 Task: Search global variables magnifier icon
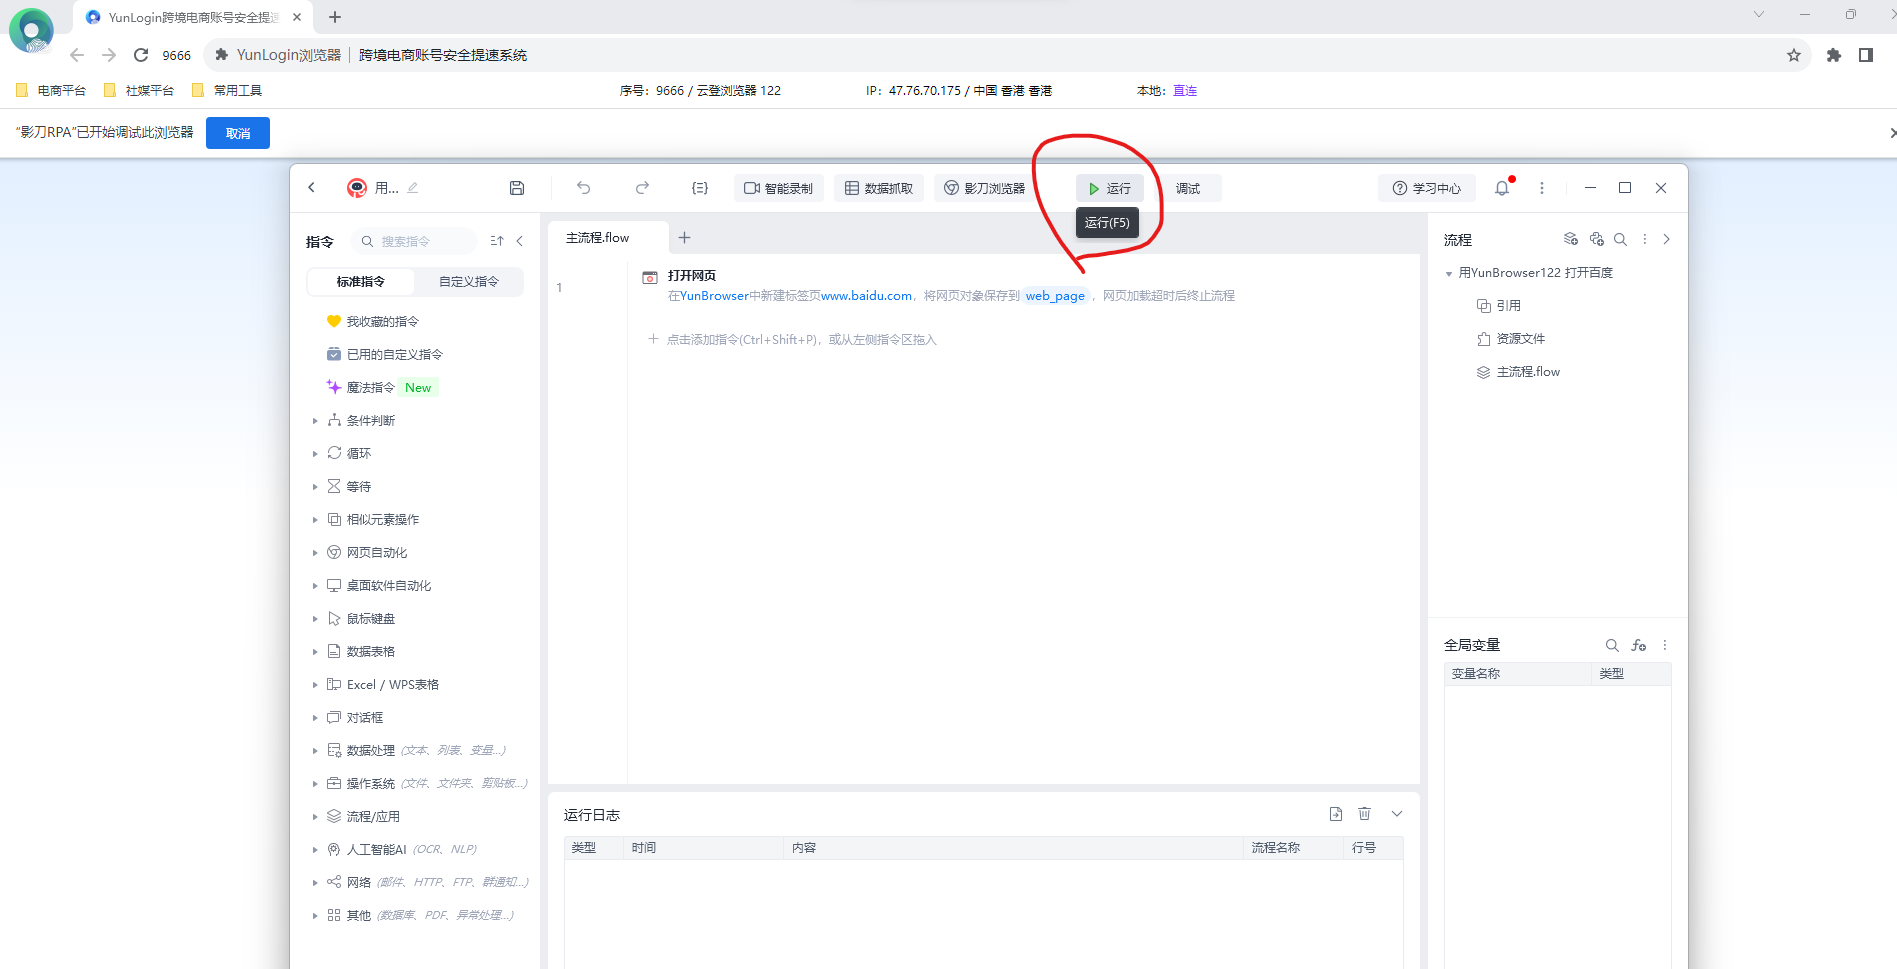[1612, 645]
